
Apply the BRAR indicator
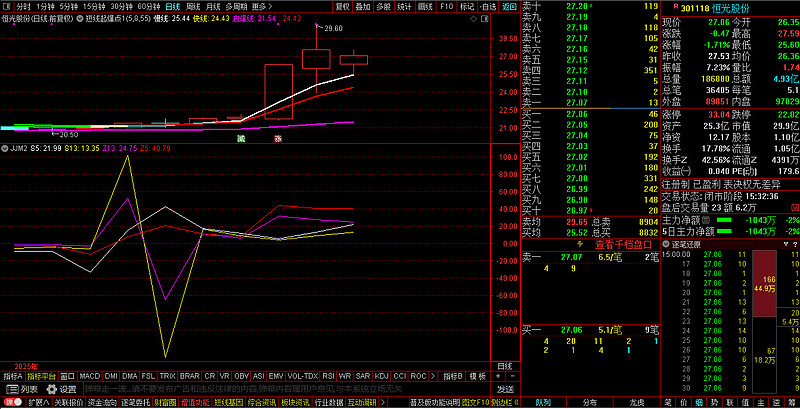point(190,376)
